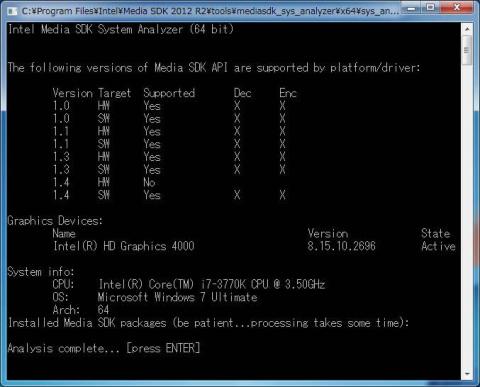
Task: Click the console window system menu icon
Action: [12, 11]
